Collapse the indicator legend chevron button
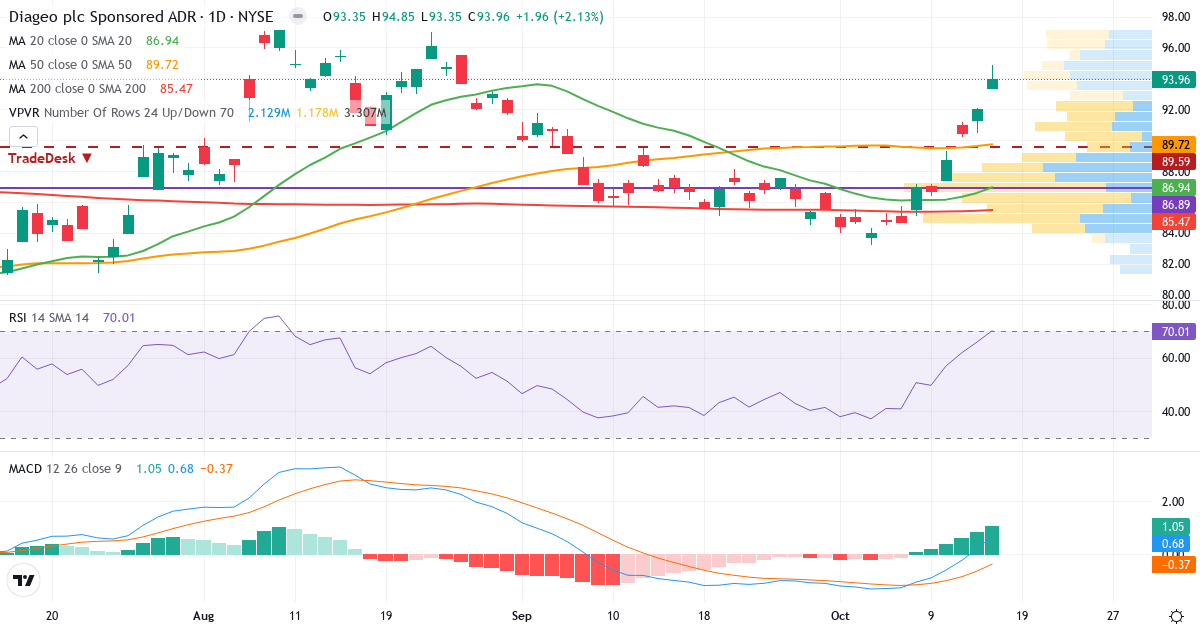This screenshot has height=630, width=1200. [24, 138]
